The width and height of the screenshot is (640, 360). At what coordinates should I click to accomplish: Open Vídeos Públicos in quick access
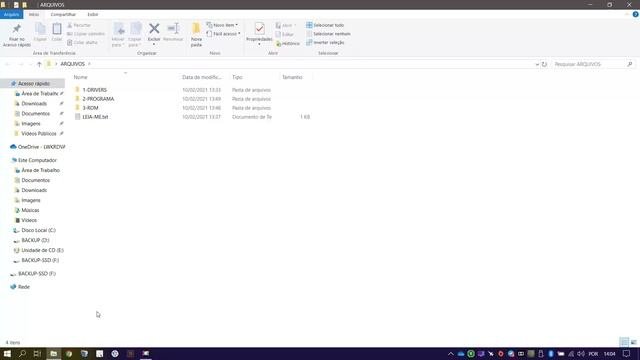pyautogui.click(x=39, y=133)
